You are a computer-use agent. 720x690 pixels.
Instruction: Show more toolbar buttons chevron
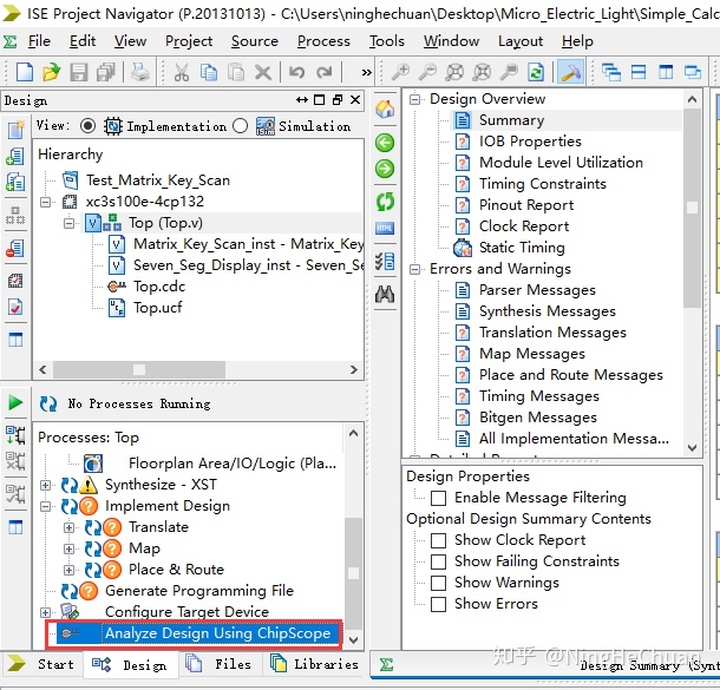pyautogui.click(x=366, y=72)
